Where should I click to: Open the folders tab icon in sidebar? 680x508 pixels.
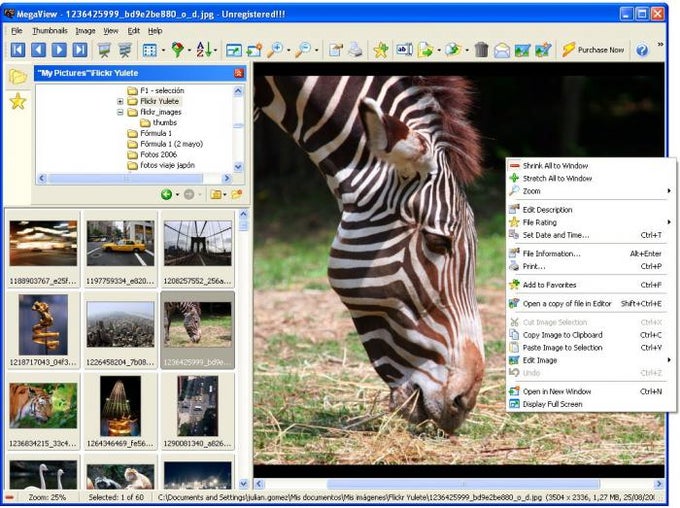[17, 76]
